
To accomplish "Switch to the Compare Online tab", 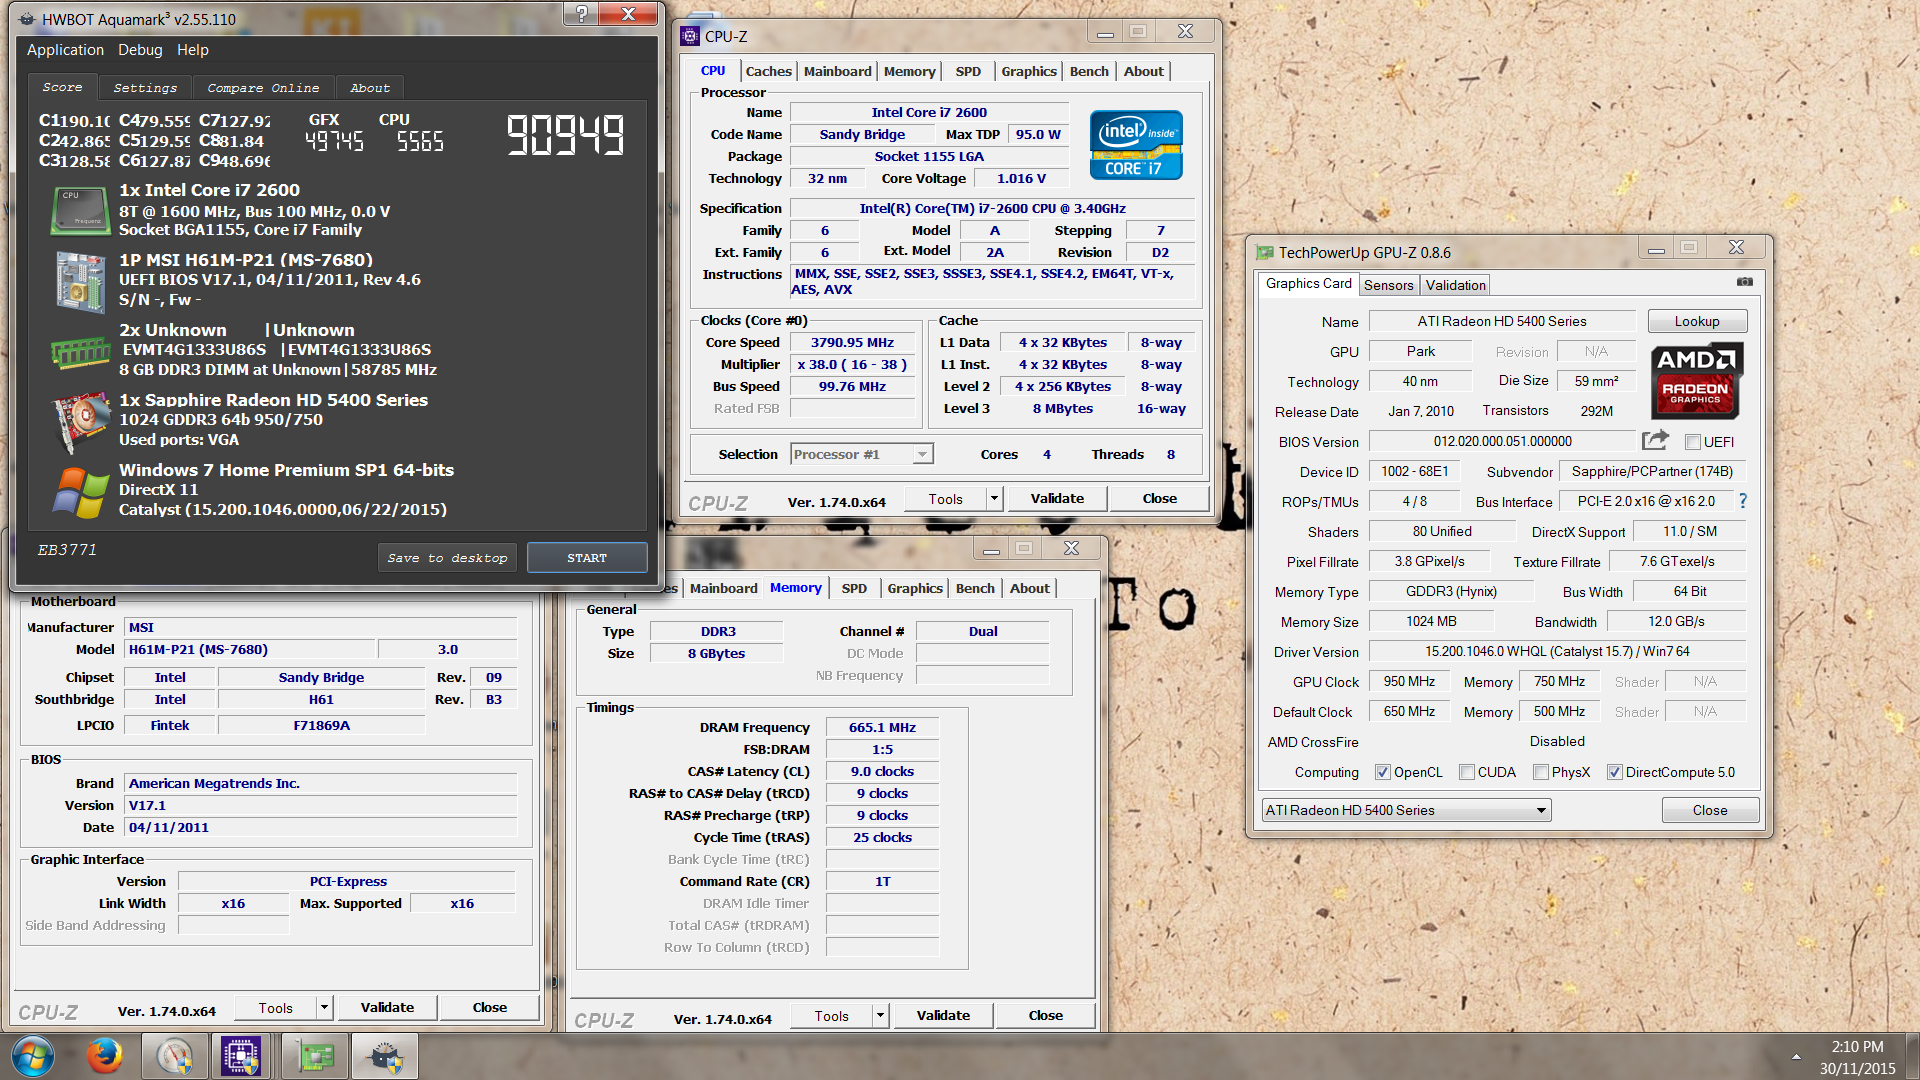I will 263,88.
